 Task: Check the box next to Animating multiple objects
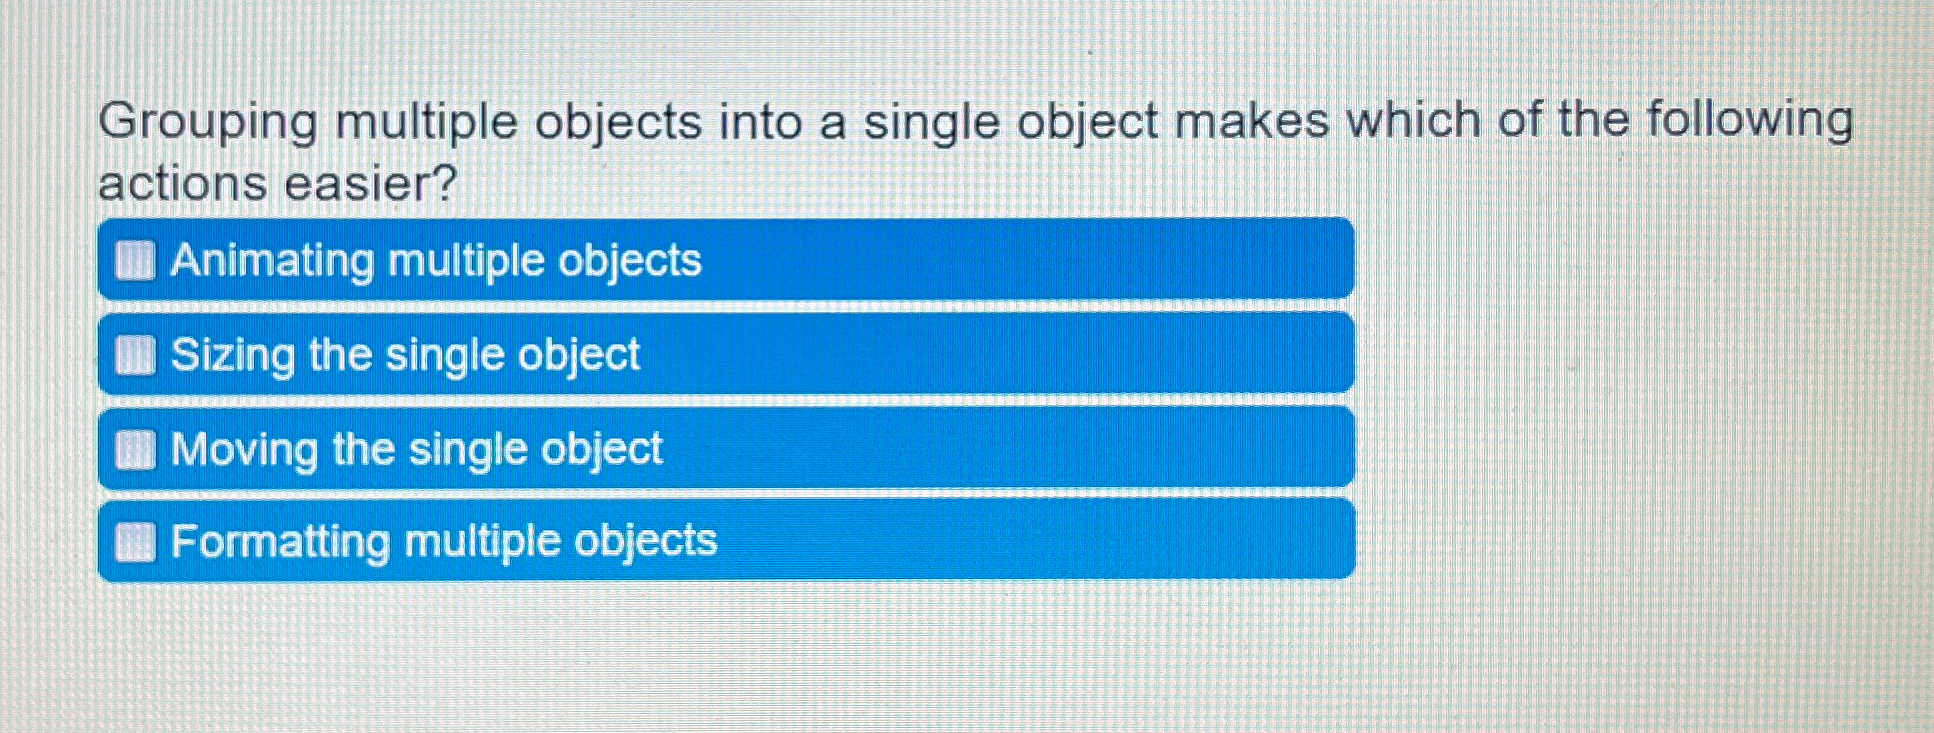tap(135, 260)
